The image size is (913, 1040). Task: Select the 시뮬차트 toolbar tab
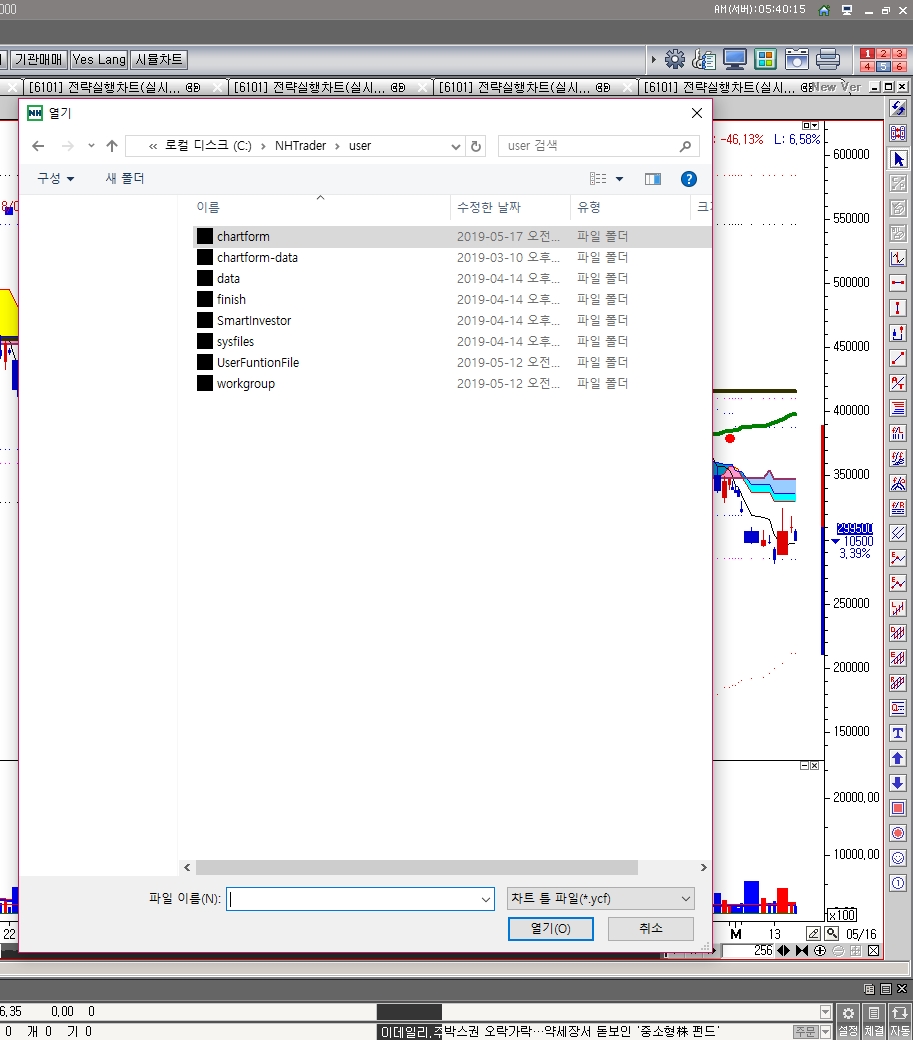159,60
